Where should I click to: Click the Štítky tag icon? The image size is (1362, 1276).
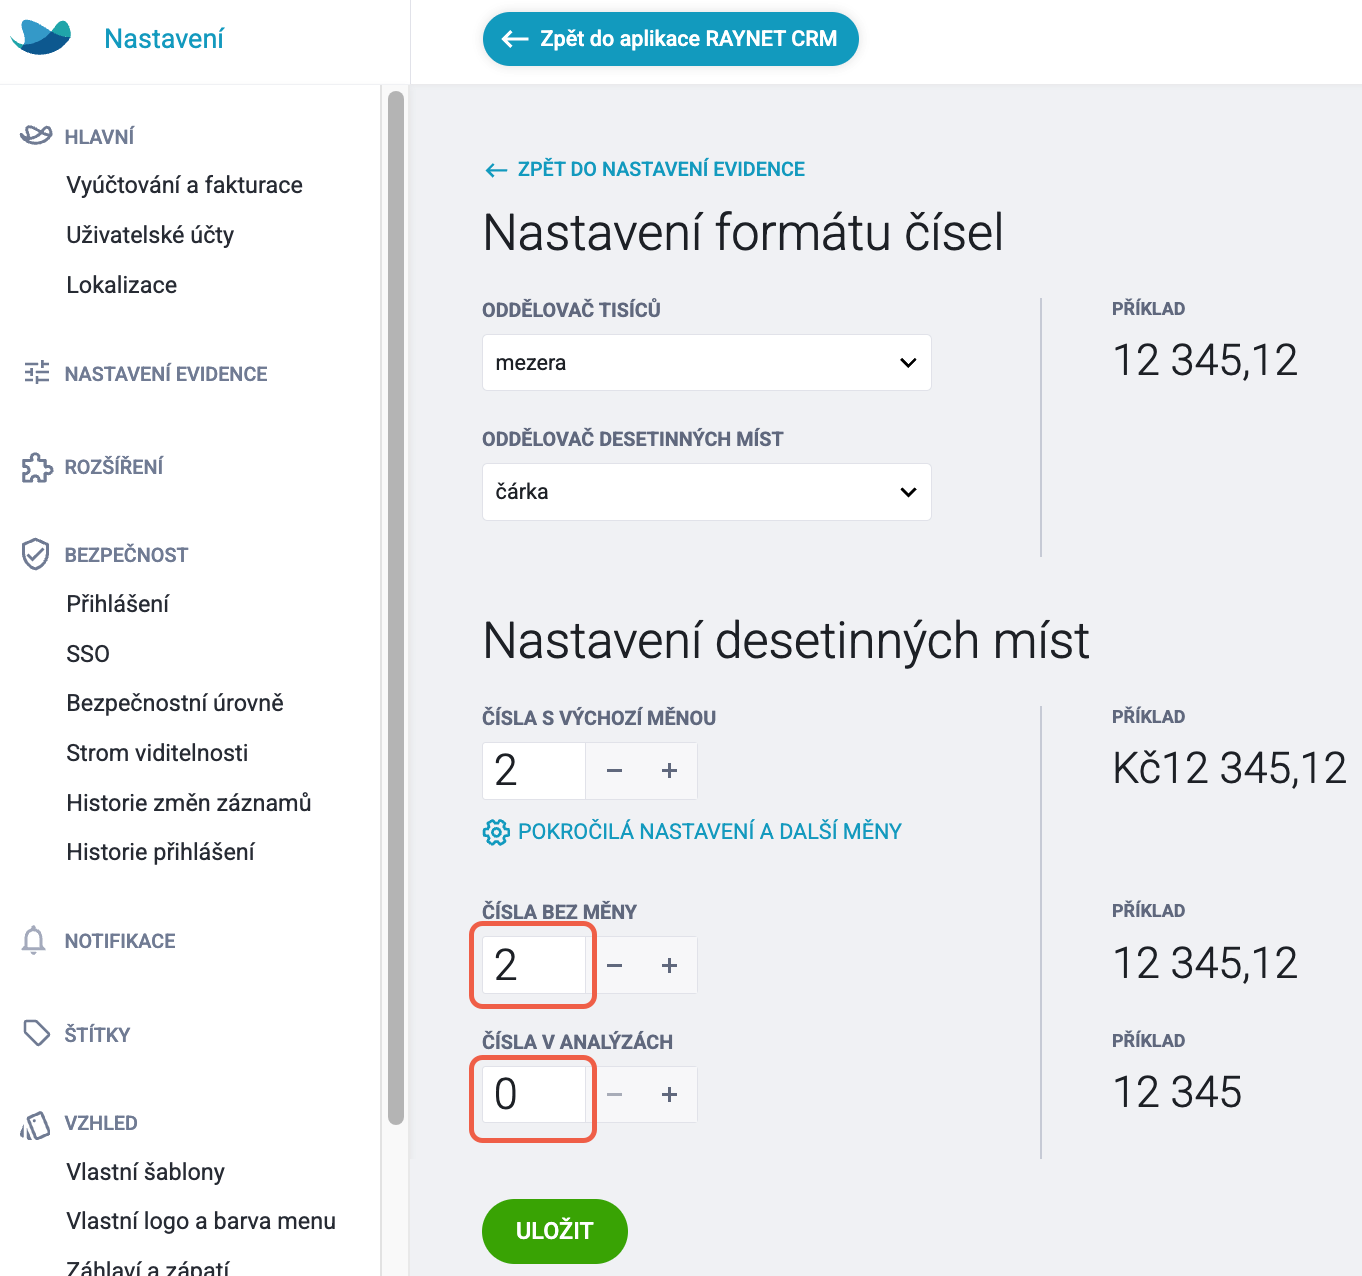click(36, 1033)
